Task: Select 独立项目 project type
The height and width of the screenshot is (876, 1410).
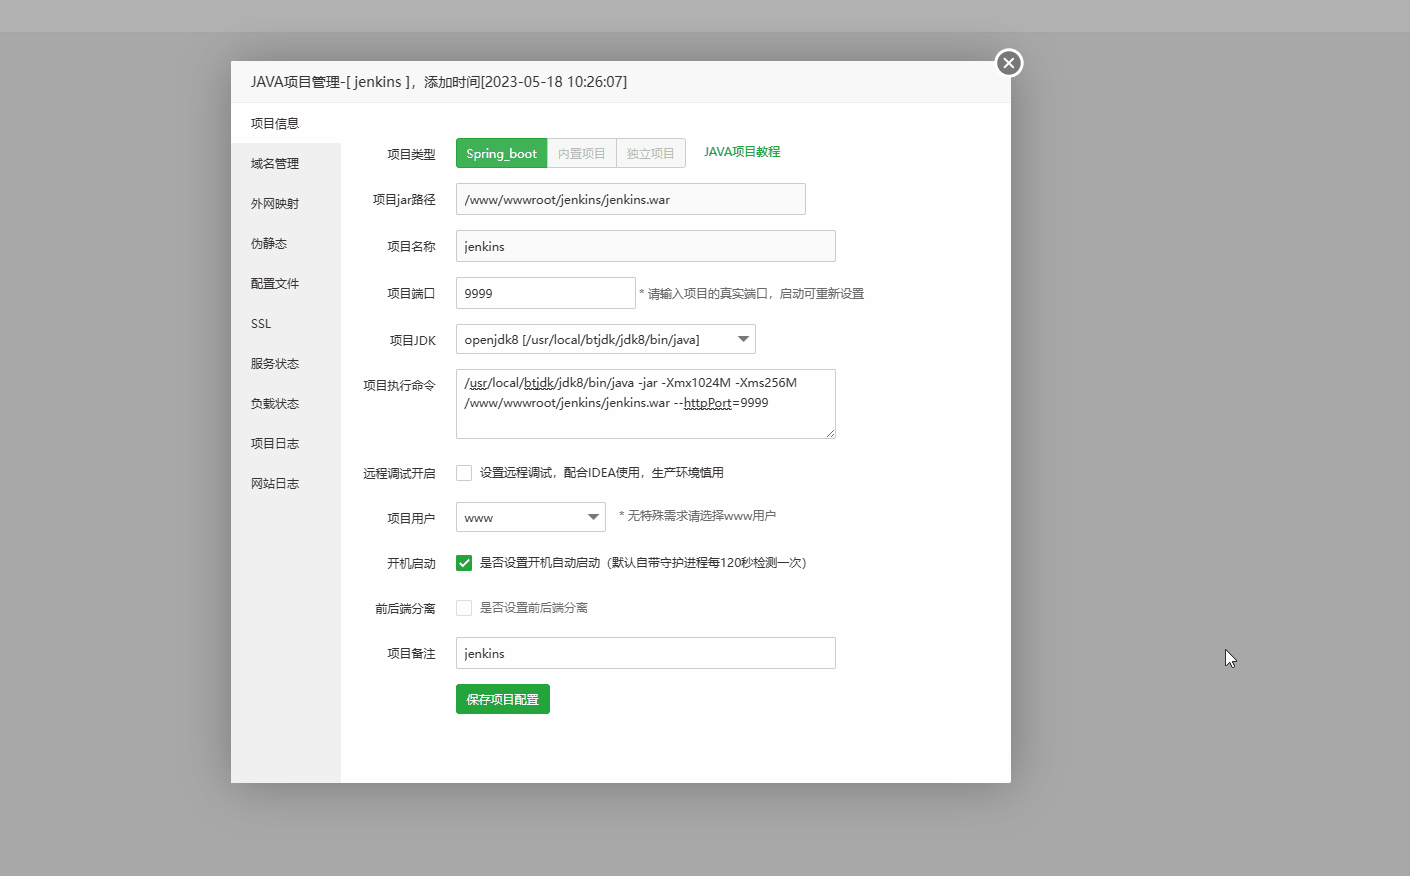Action: [651, 153]
